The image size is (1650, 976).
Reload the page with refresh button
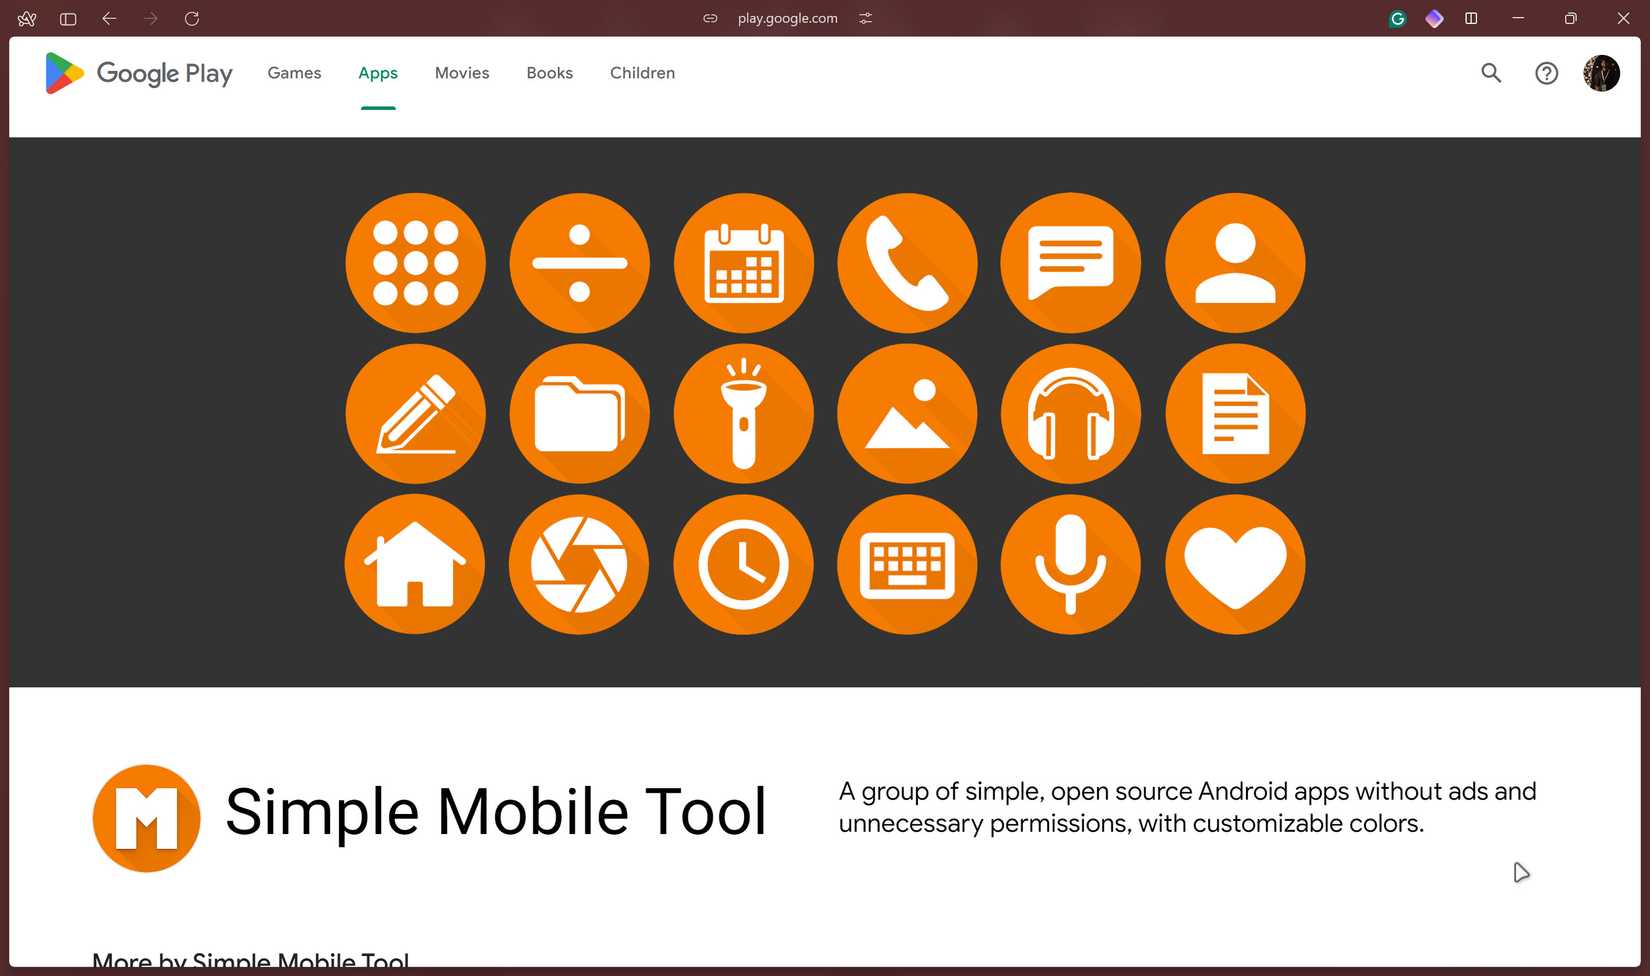pos(192,18)
